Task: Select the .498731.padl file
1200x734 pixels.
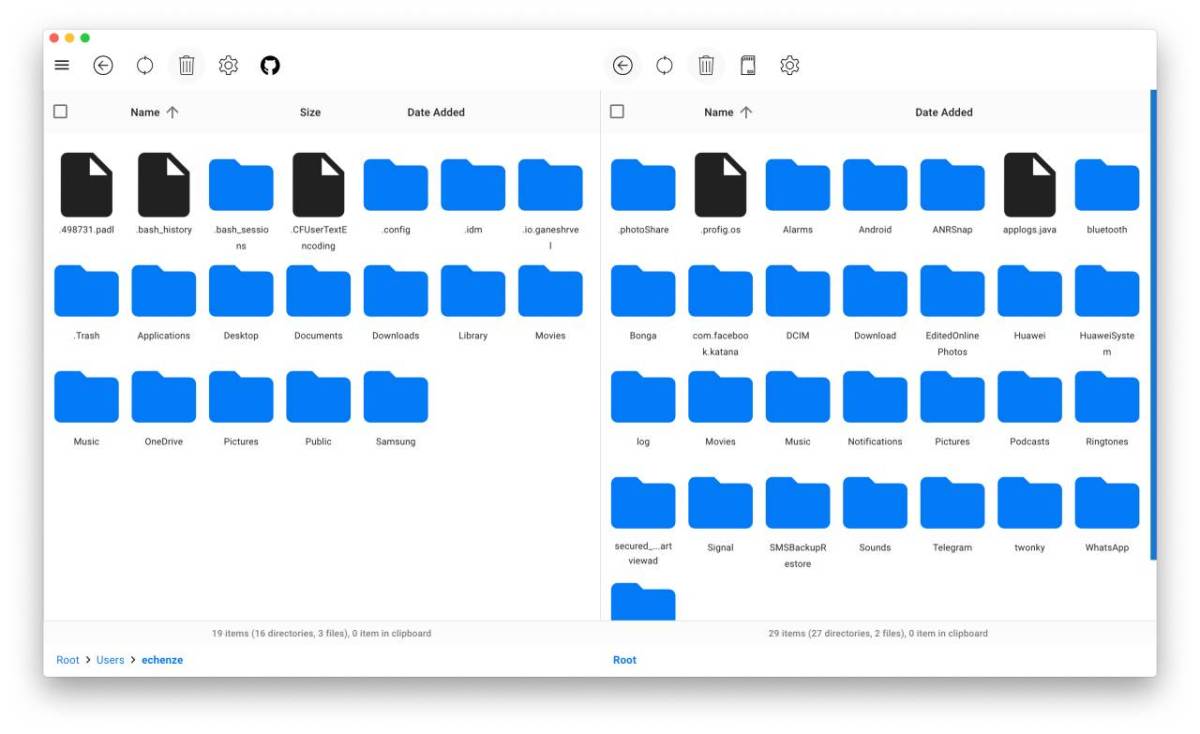Action: tap(86, 195)
